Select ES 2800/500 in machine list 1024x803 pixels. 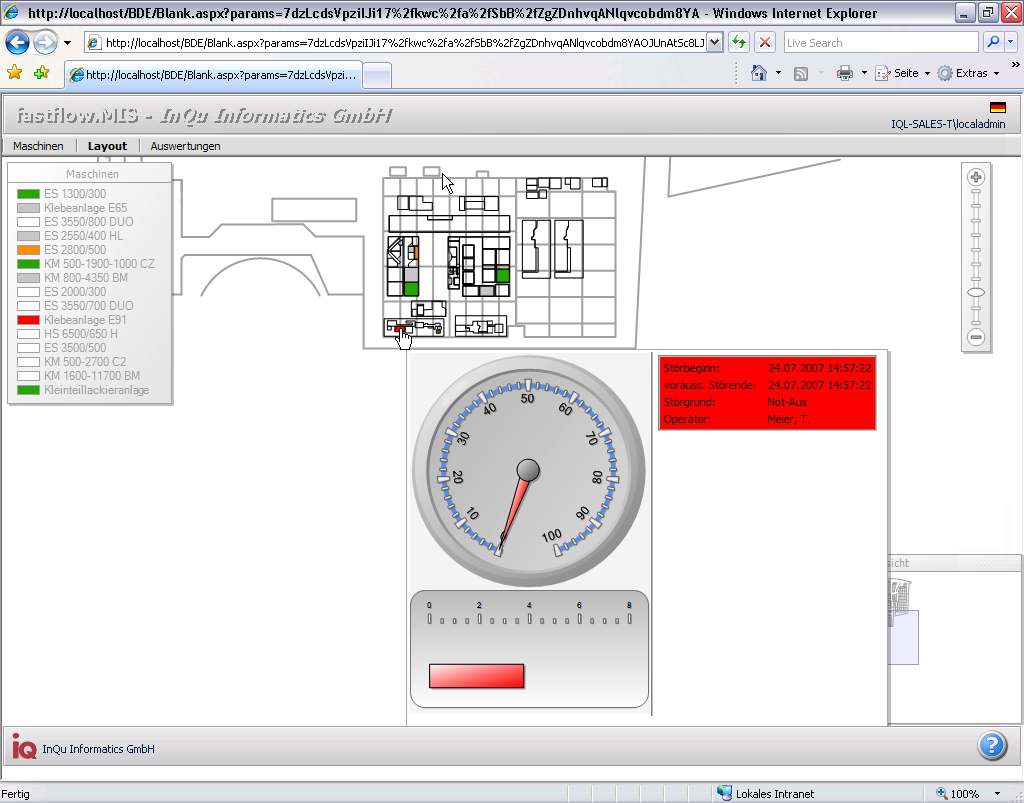click(74, 250)
